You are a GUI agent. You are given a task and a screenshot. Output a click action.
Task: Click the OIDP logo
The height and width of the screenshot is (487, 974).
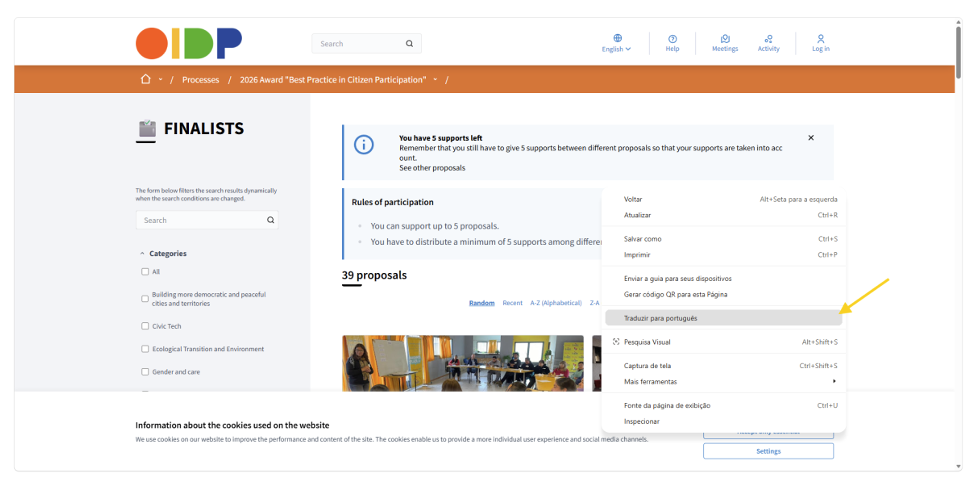[189, 43]
